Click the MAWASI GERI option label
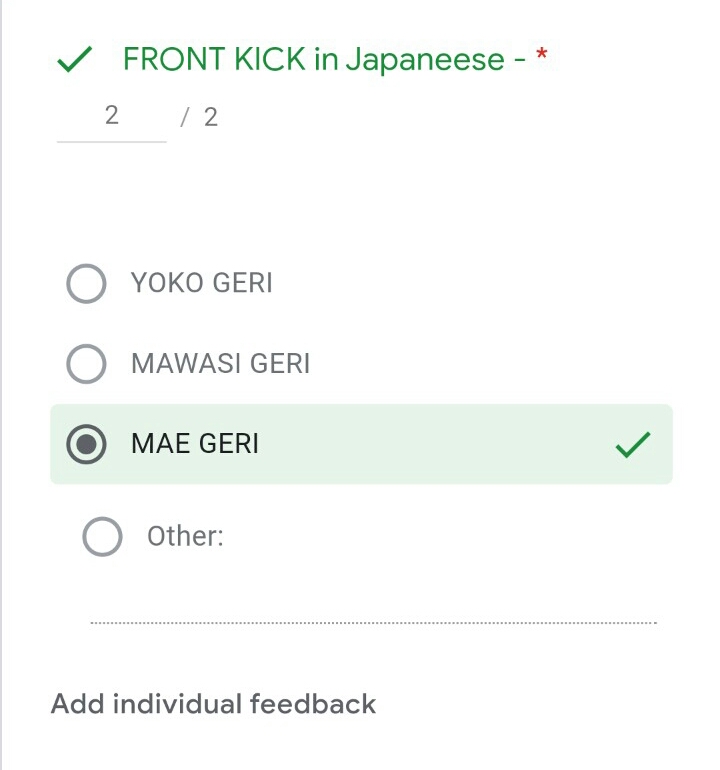Screen dimensions: 720x770 pos(220,363)
